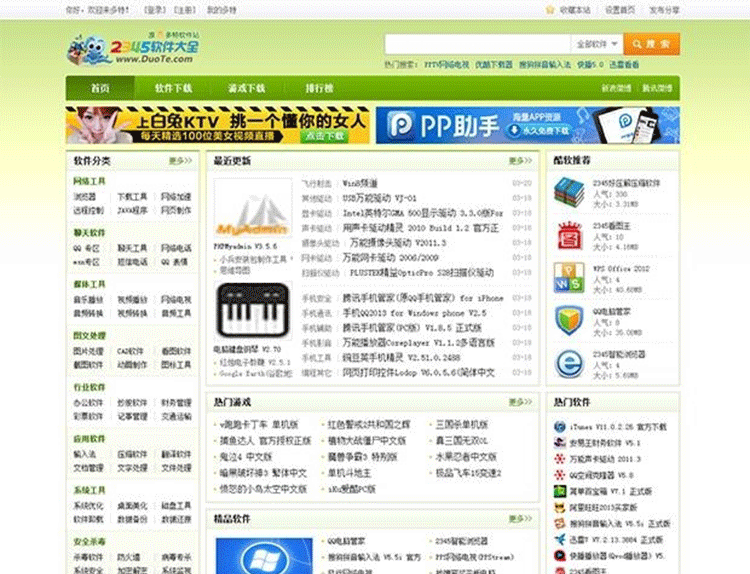Click the icon next to 万能声卡驱动 2011.3
The image size is (750, 574).
(560, 459)
